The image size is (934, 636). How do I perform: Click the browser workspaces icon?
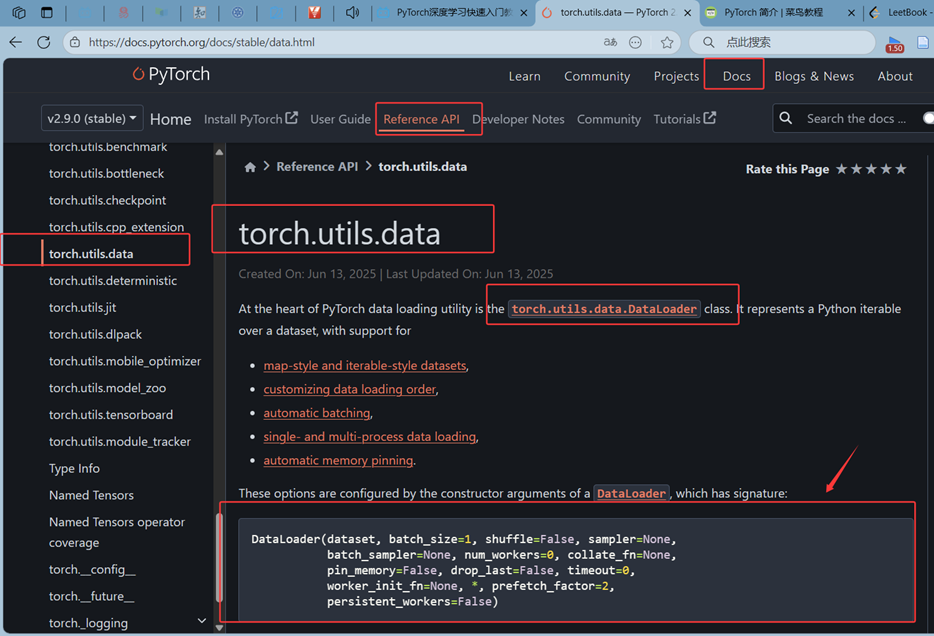click(19, 13)
